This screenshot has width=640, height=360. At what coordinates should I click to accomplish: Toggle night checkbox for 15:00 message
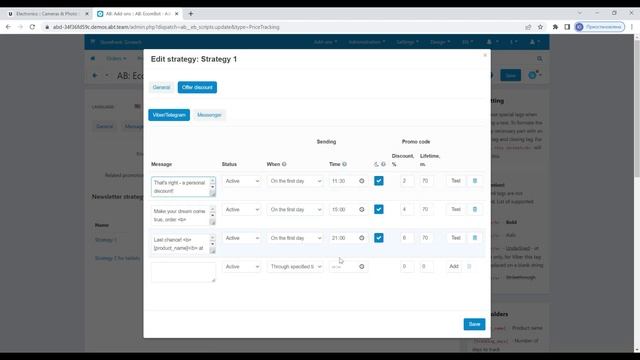point(379,209)
